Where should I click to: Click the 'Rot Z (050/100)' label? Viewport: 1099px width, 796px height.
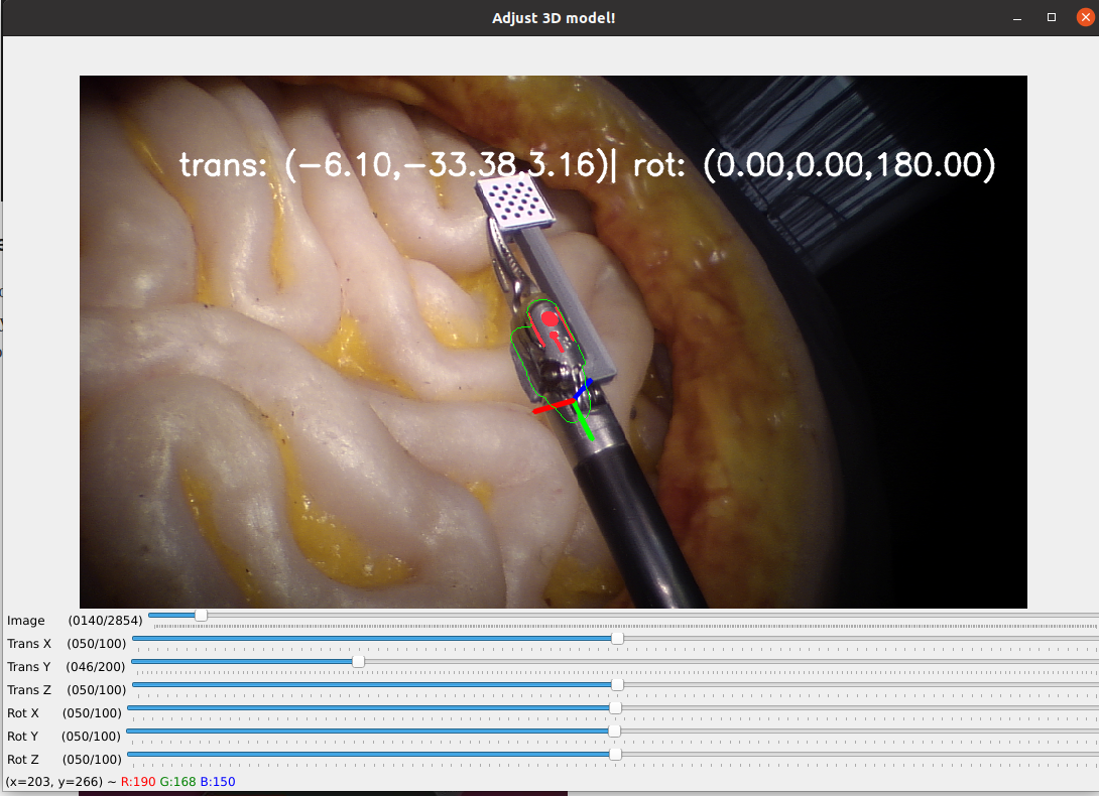point(64,759)
